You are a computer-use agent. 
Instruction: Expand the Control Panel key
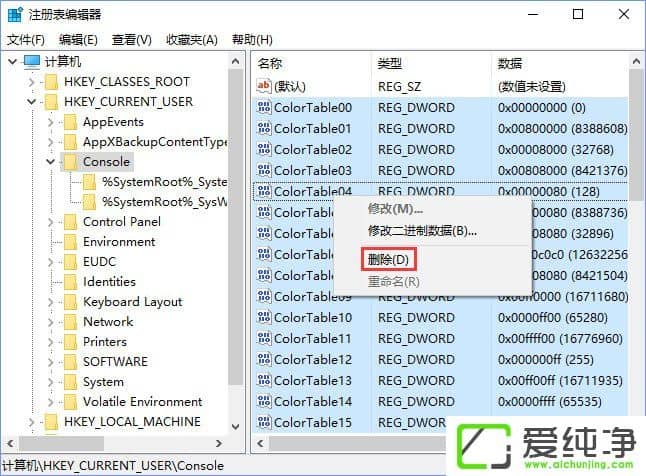pos(51,222)
